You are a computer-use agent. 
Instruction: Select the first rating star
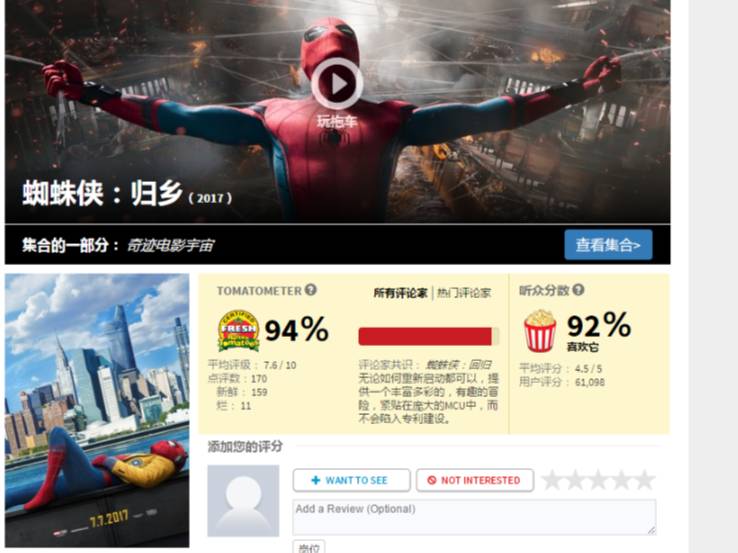pyautogui.click(x=552, y=480)
